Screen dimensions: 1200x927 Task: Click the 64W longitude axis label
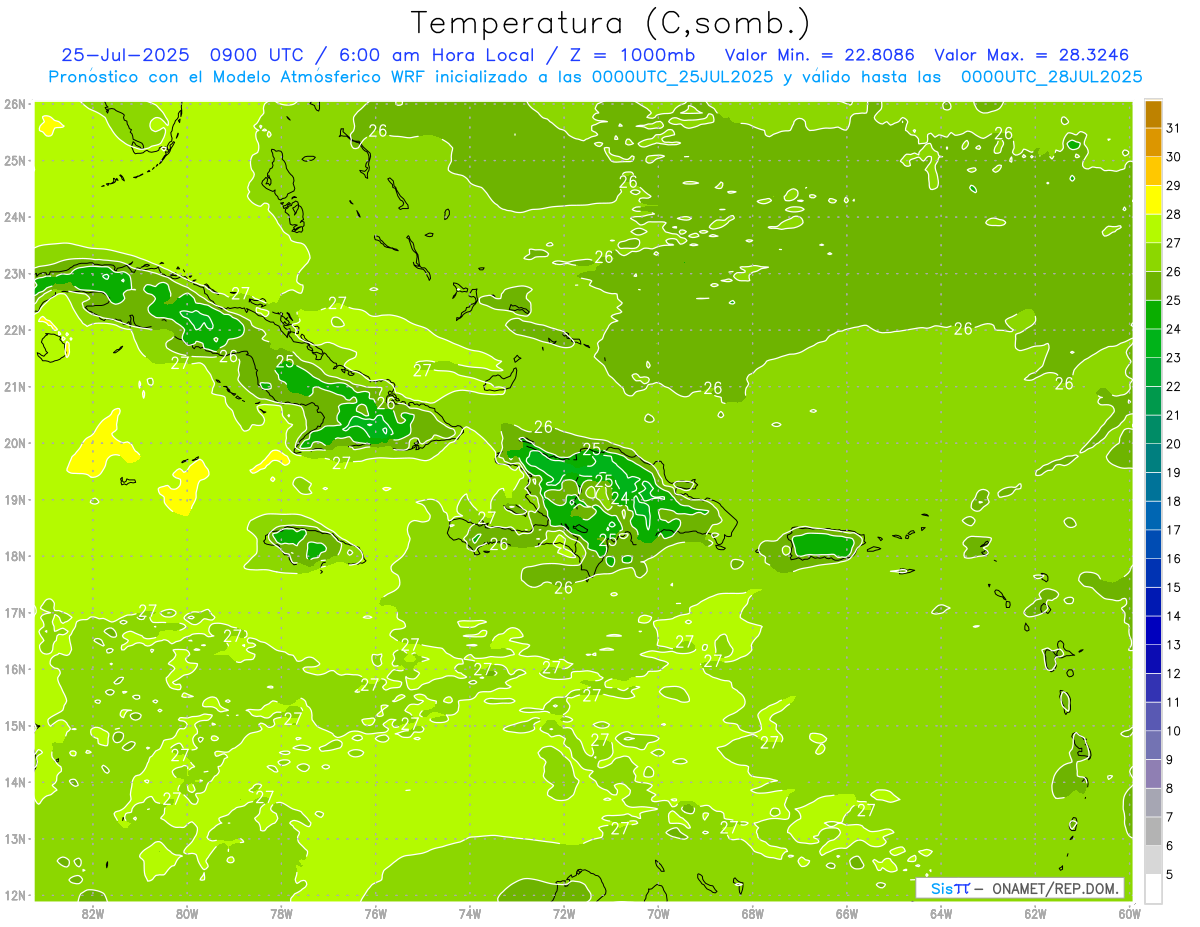pos(941,913)
